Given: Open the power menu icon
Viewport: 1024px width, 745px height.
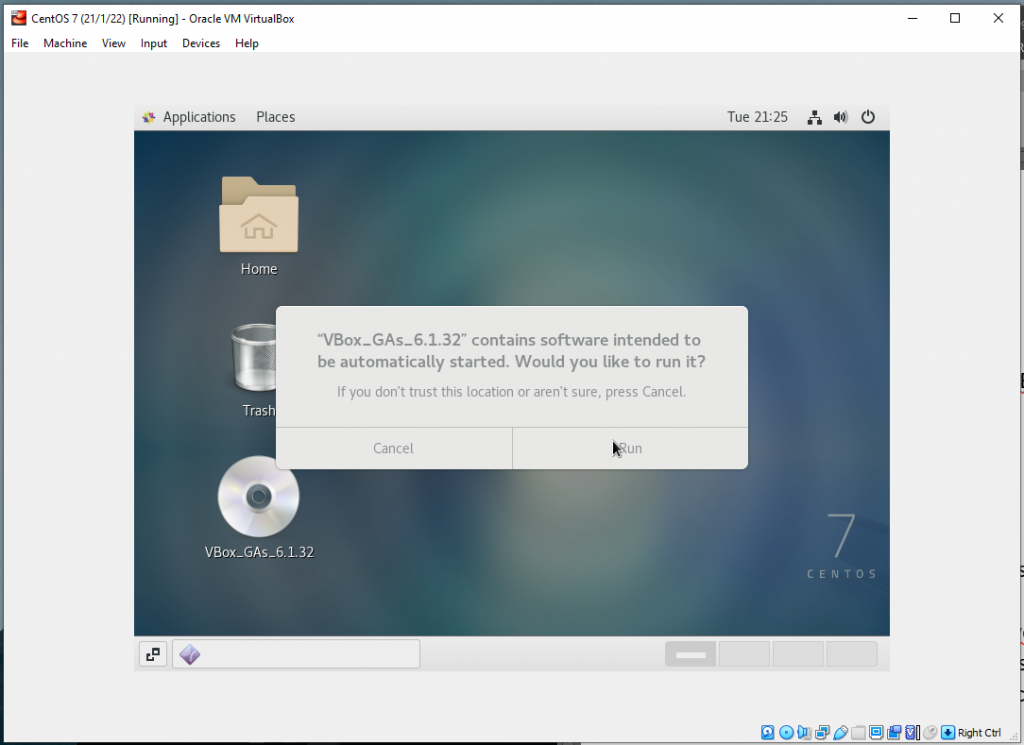Looking at the screenshot, I should pyautogui.click(x=868, y=118).
